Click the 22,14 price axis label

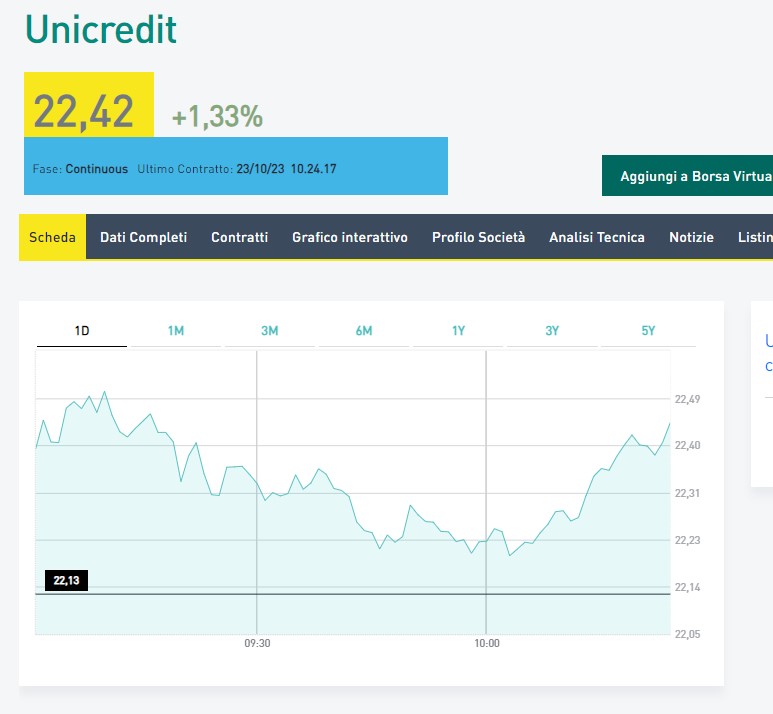coord(687,587)
